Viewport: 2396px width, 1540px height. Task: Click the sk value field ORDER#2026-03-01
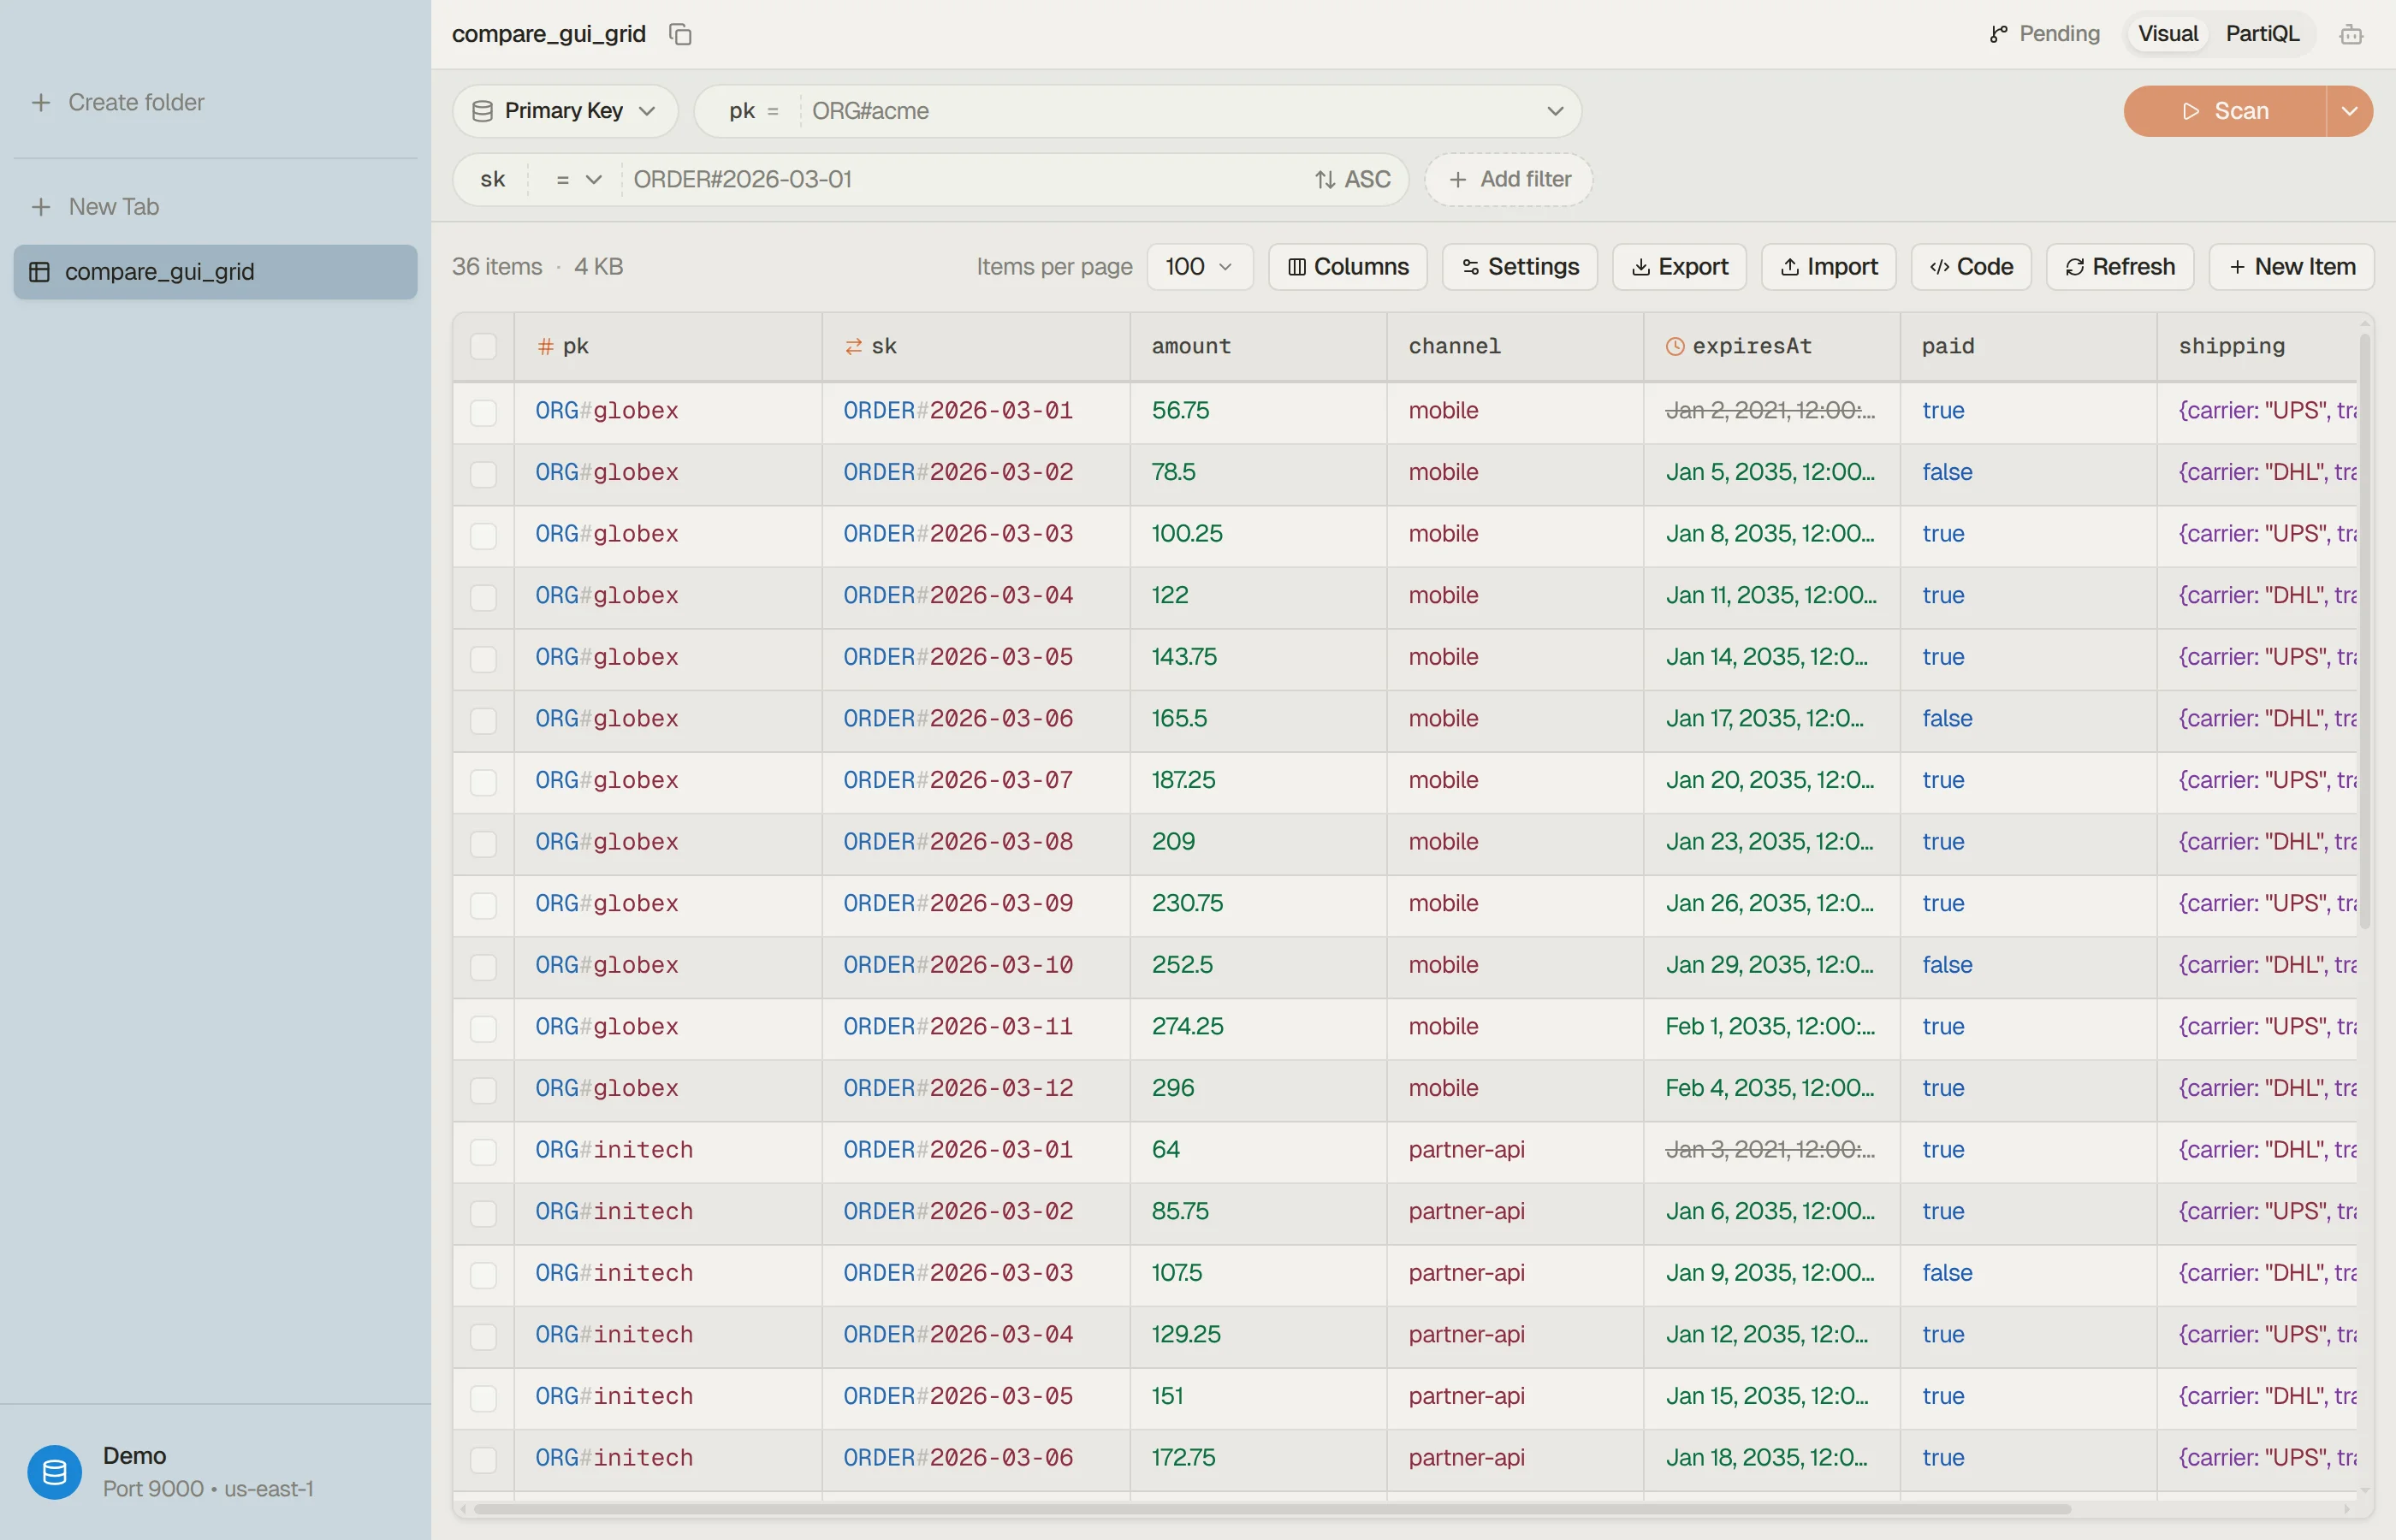click(965, 179)
